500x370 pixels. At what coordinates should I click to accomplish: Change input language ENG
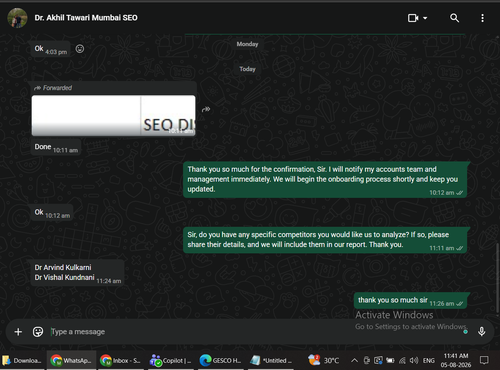pyautogui.click(x=429, y=361)
